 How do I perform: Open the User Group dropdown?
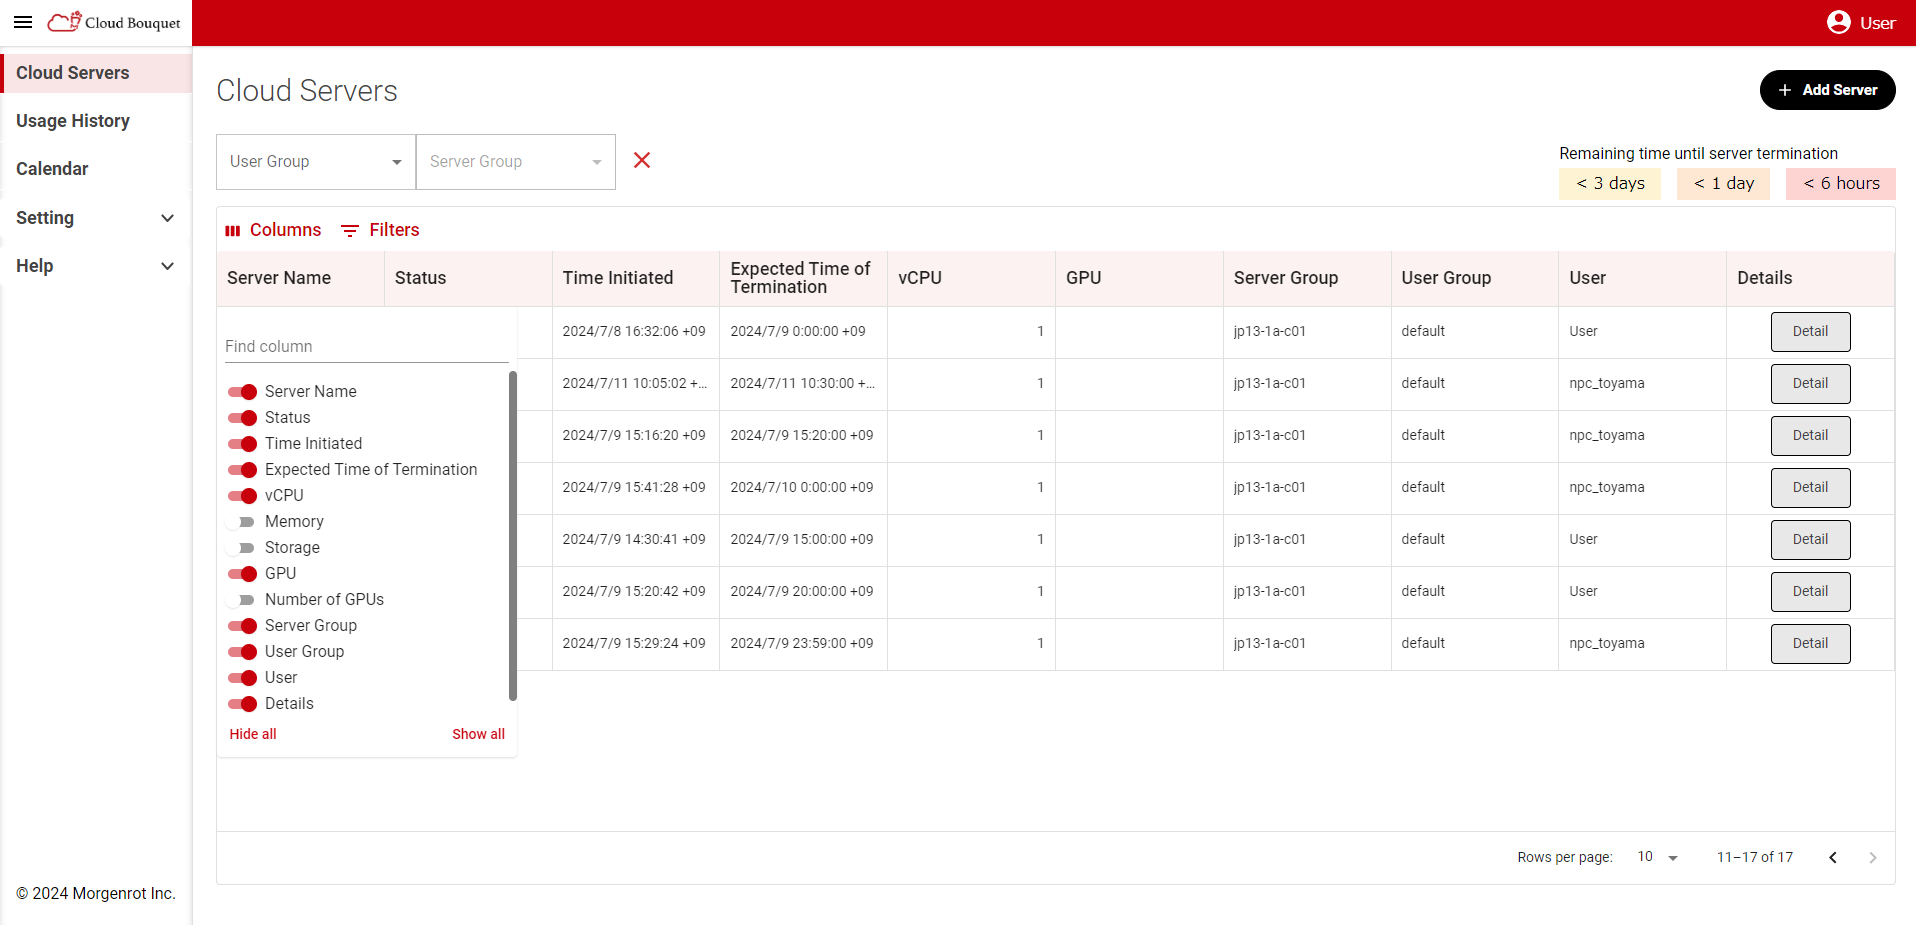[x=316, y=162]
